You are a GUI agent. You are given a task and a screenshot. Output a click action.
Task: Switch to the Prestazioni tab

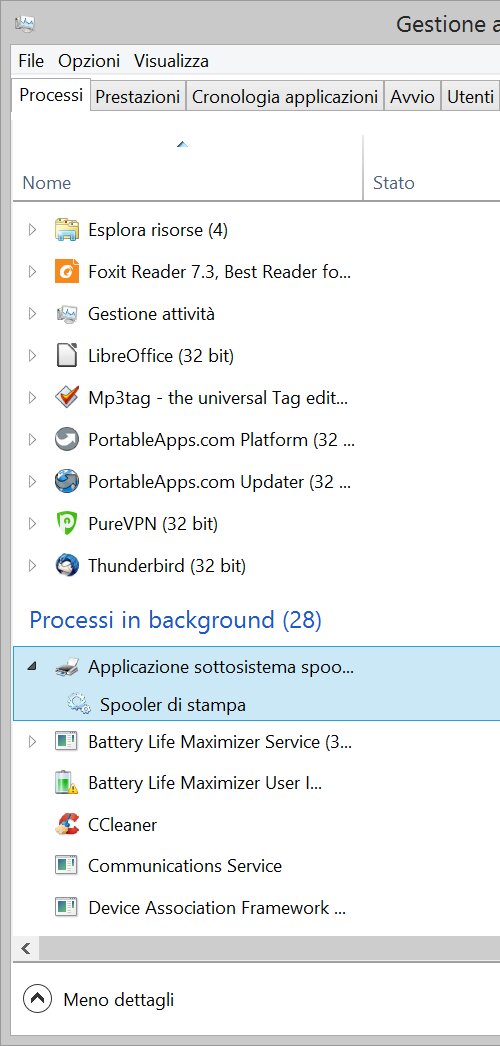click(x=138, y=97)
